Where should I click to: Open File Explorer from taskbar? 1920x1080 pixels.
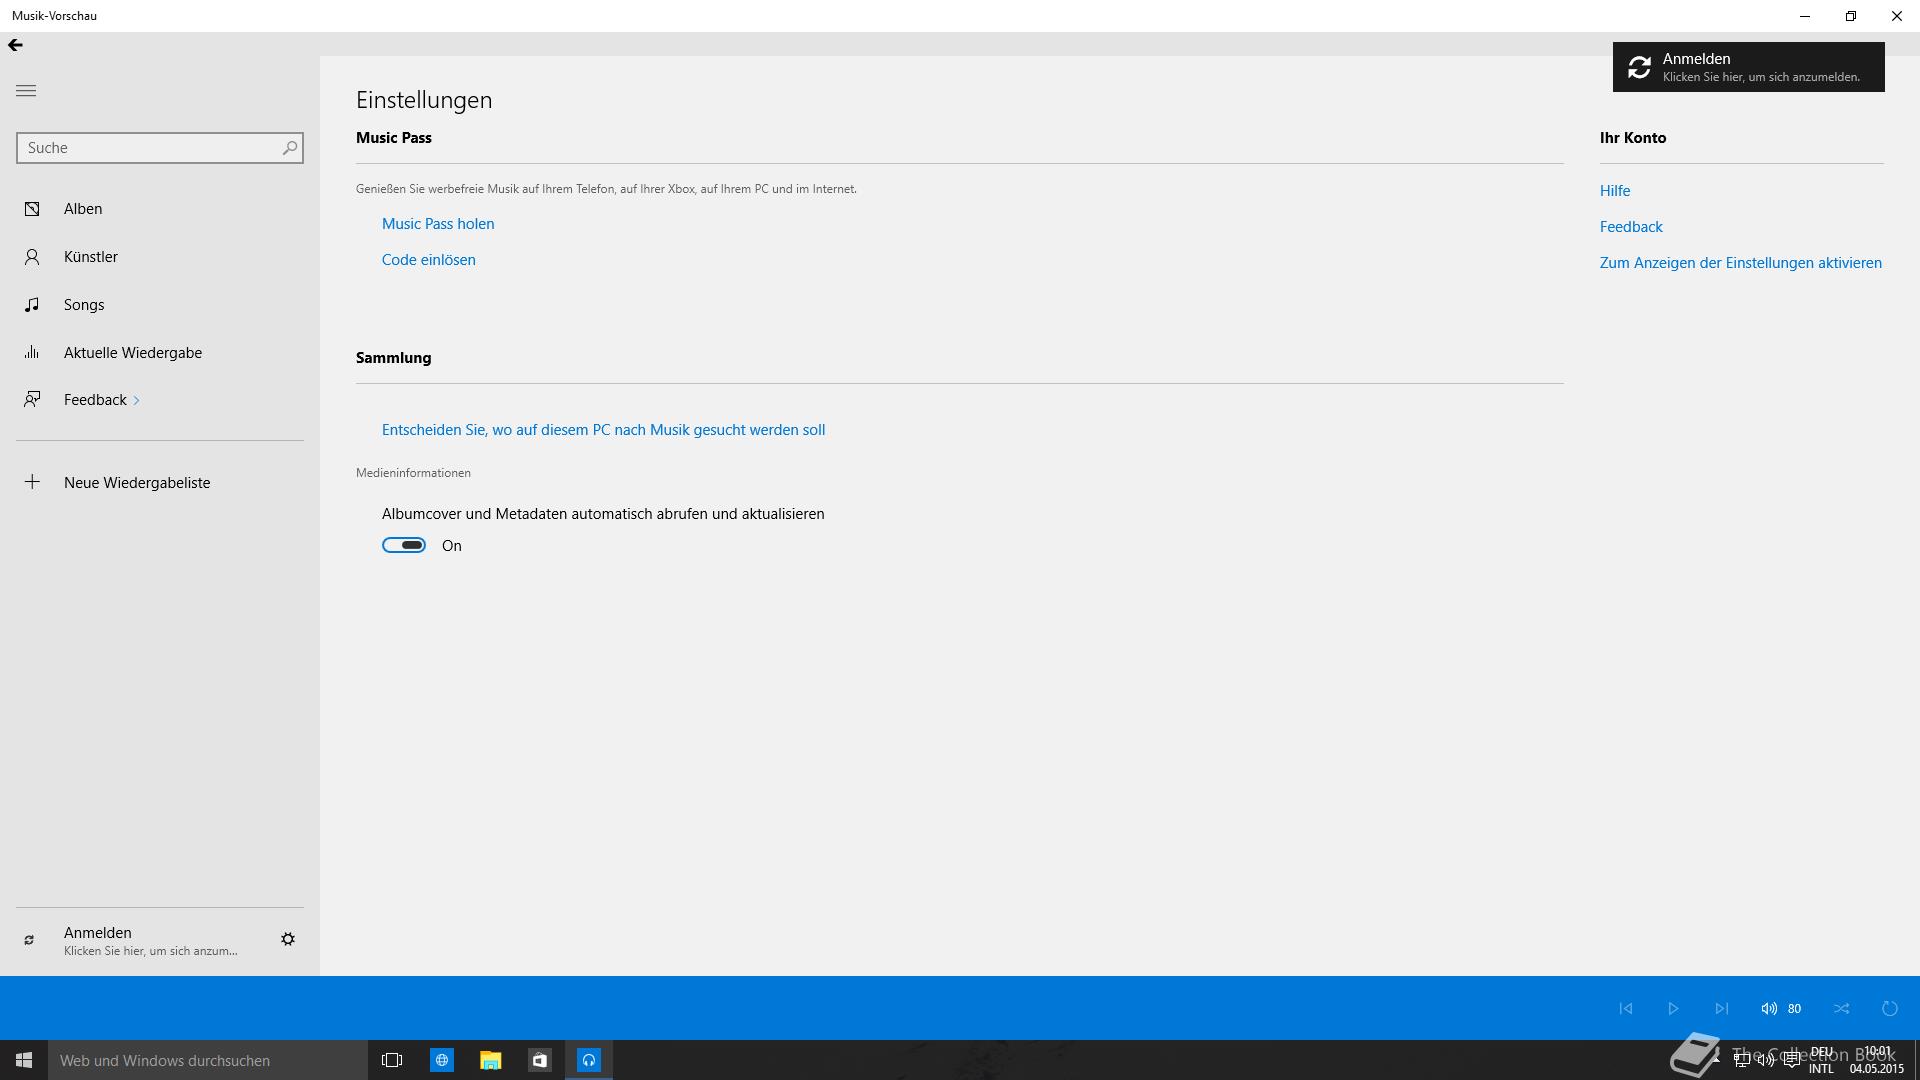[490, 1060]
